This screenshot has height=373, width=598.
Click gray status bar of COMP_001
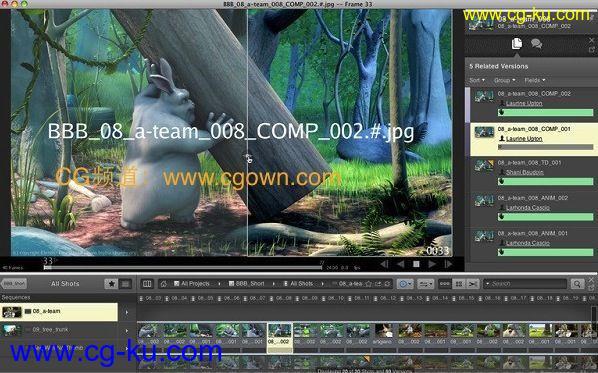pyautogui.click(x=545, y=147)
